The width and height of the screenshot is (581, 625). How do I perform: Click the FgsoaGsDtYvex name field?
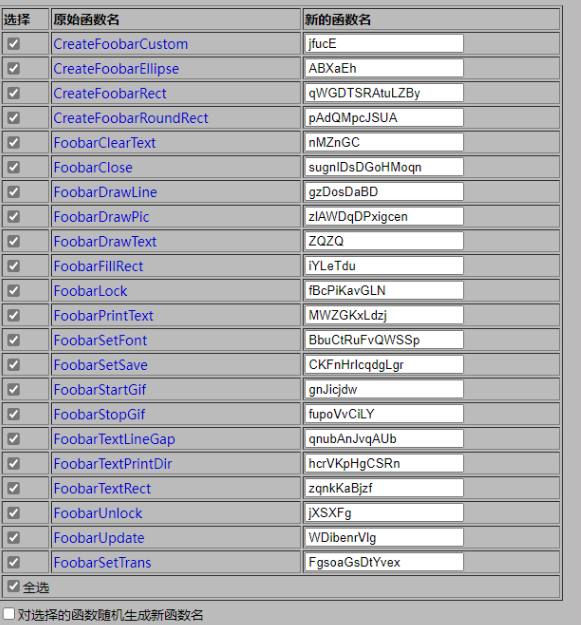[x=384, y=562]
